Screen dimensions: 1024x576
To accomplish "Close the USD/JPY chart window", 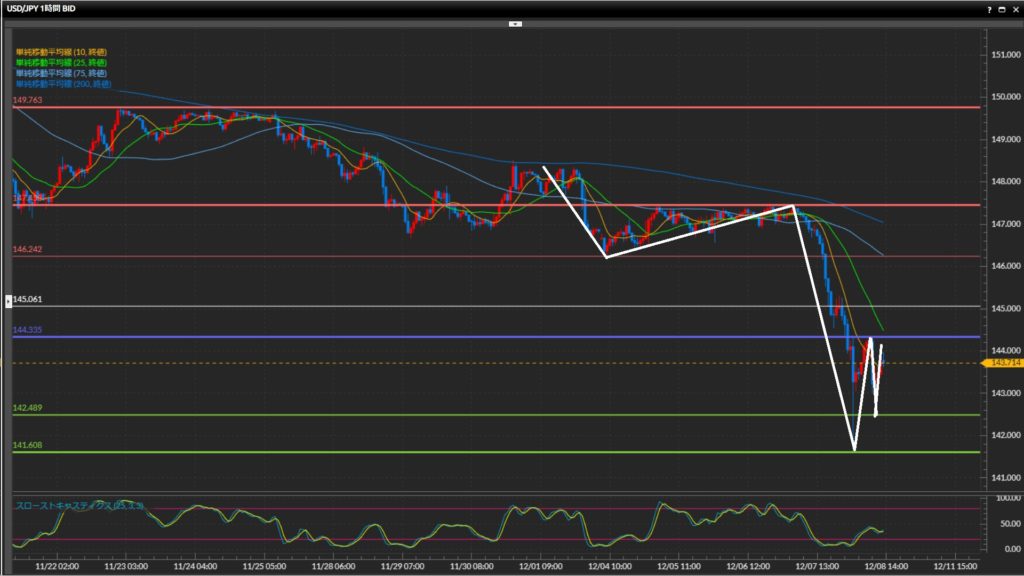I will coord(1014,9).
